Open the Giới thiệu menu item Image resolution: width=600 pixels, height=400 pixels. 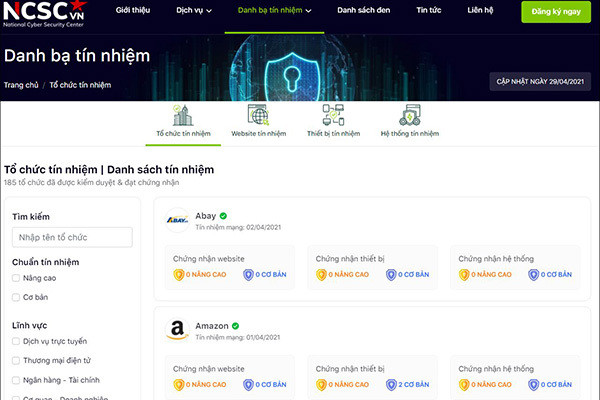point(135,11)
